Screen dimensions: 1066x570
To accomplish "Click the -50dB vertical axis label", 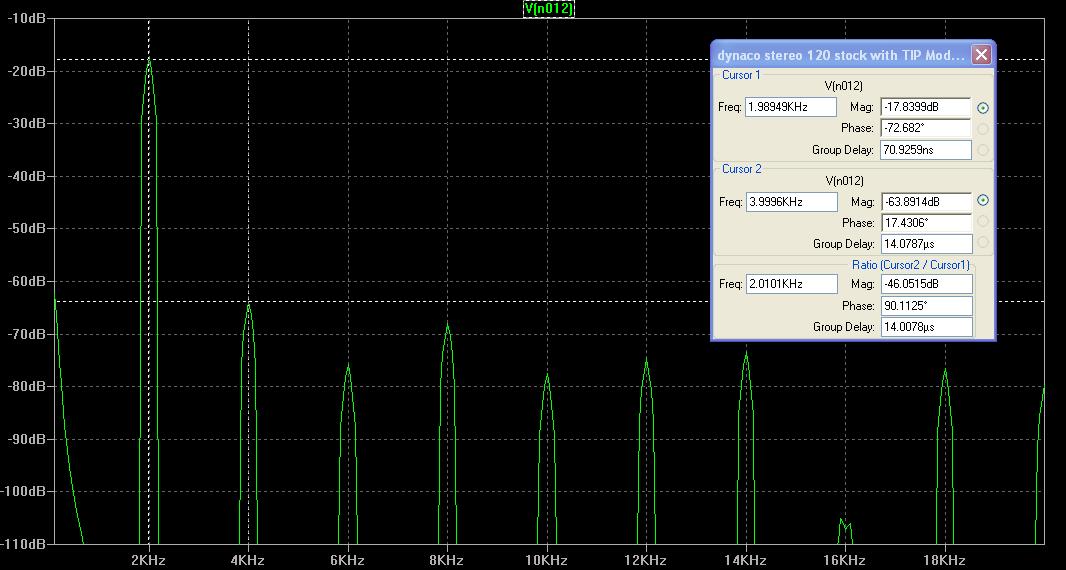I will coord(27,228).
